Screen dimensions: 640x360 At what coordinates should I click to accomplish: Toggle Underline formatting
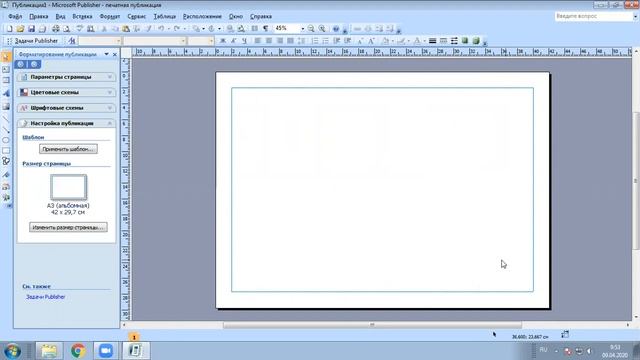click(244, 41)
